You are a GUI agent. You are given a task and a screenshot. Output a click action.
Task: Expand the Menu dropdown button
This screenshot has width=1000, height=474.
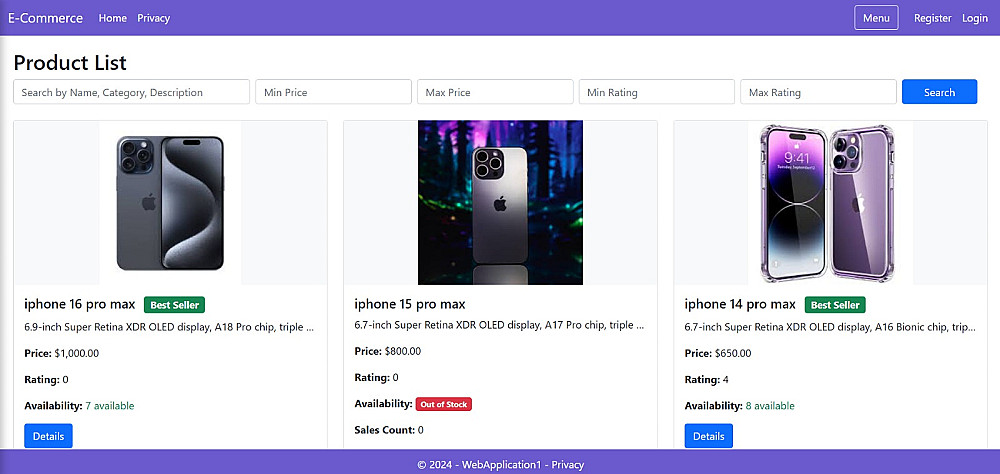[x=876, y=18]
